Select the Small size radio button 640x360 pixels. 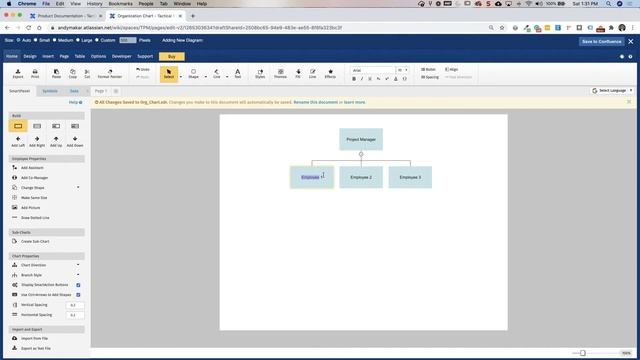[36, 40]
